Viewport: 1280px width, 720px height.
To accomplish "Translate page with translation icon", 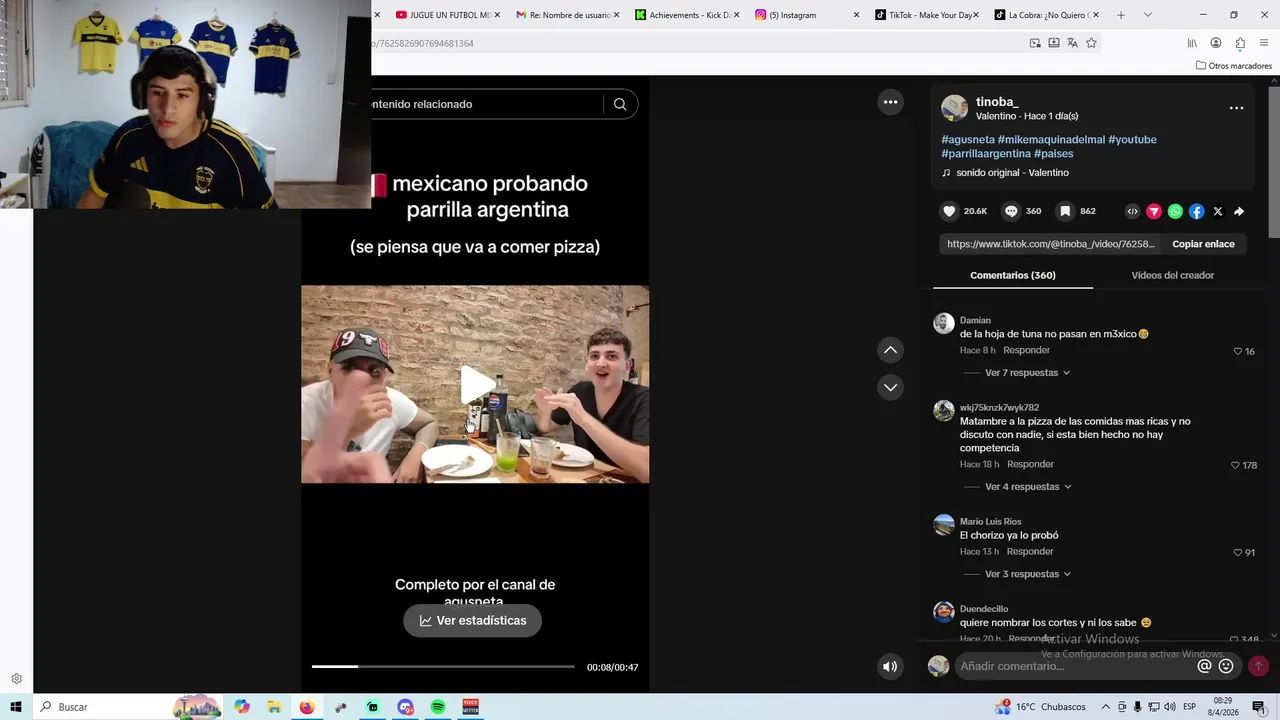I will click(x=1072, y=43).
